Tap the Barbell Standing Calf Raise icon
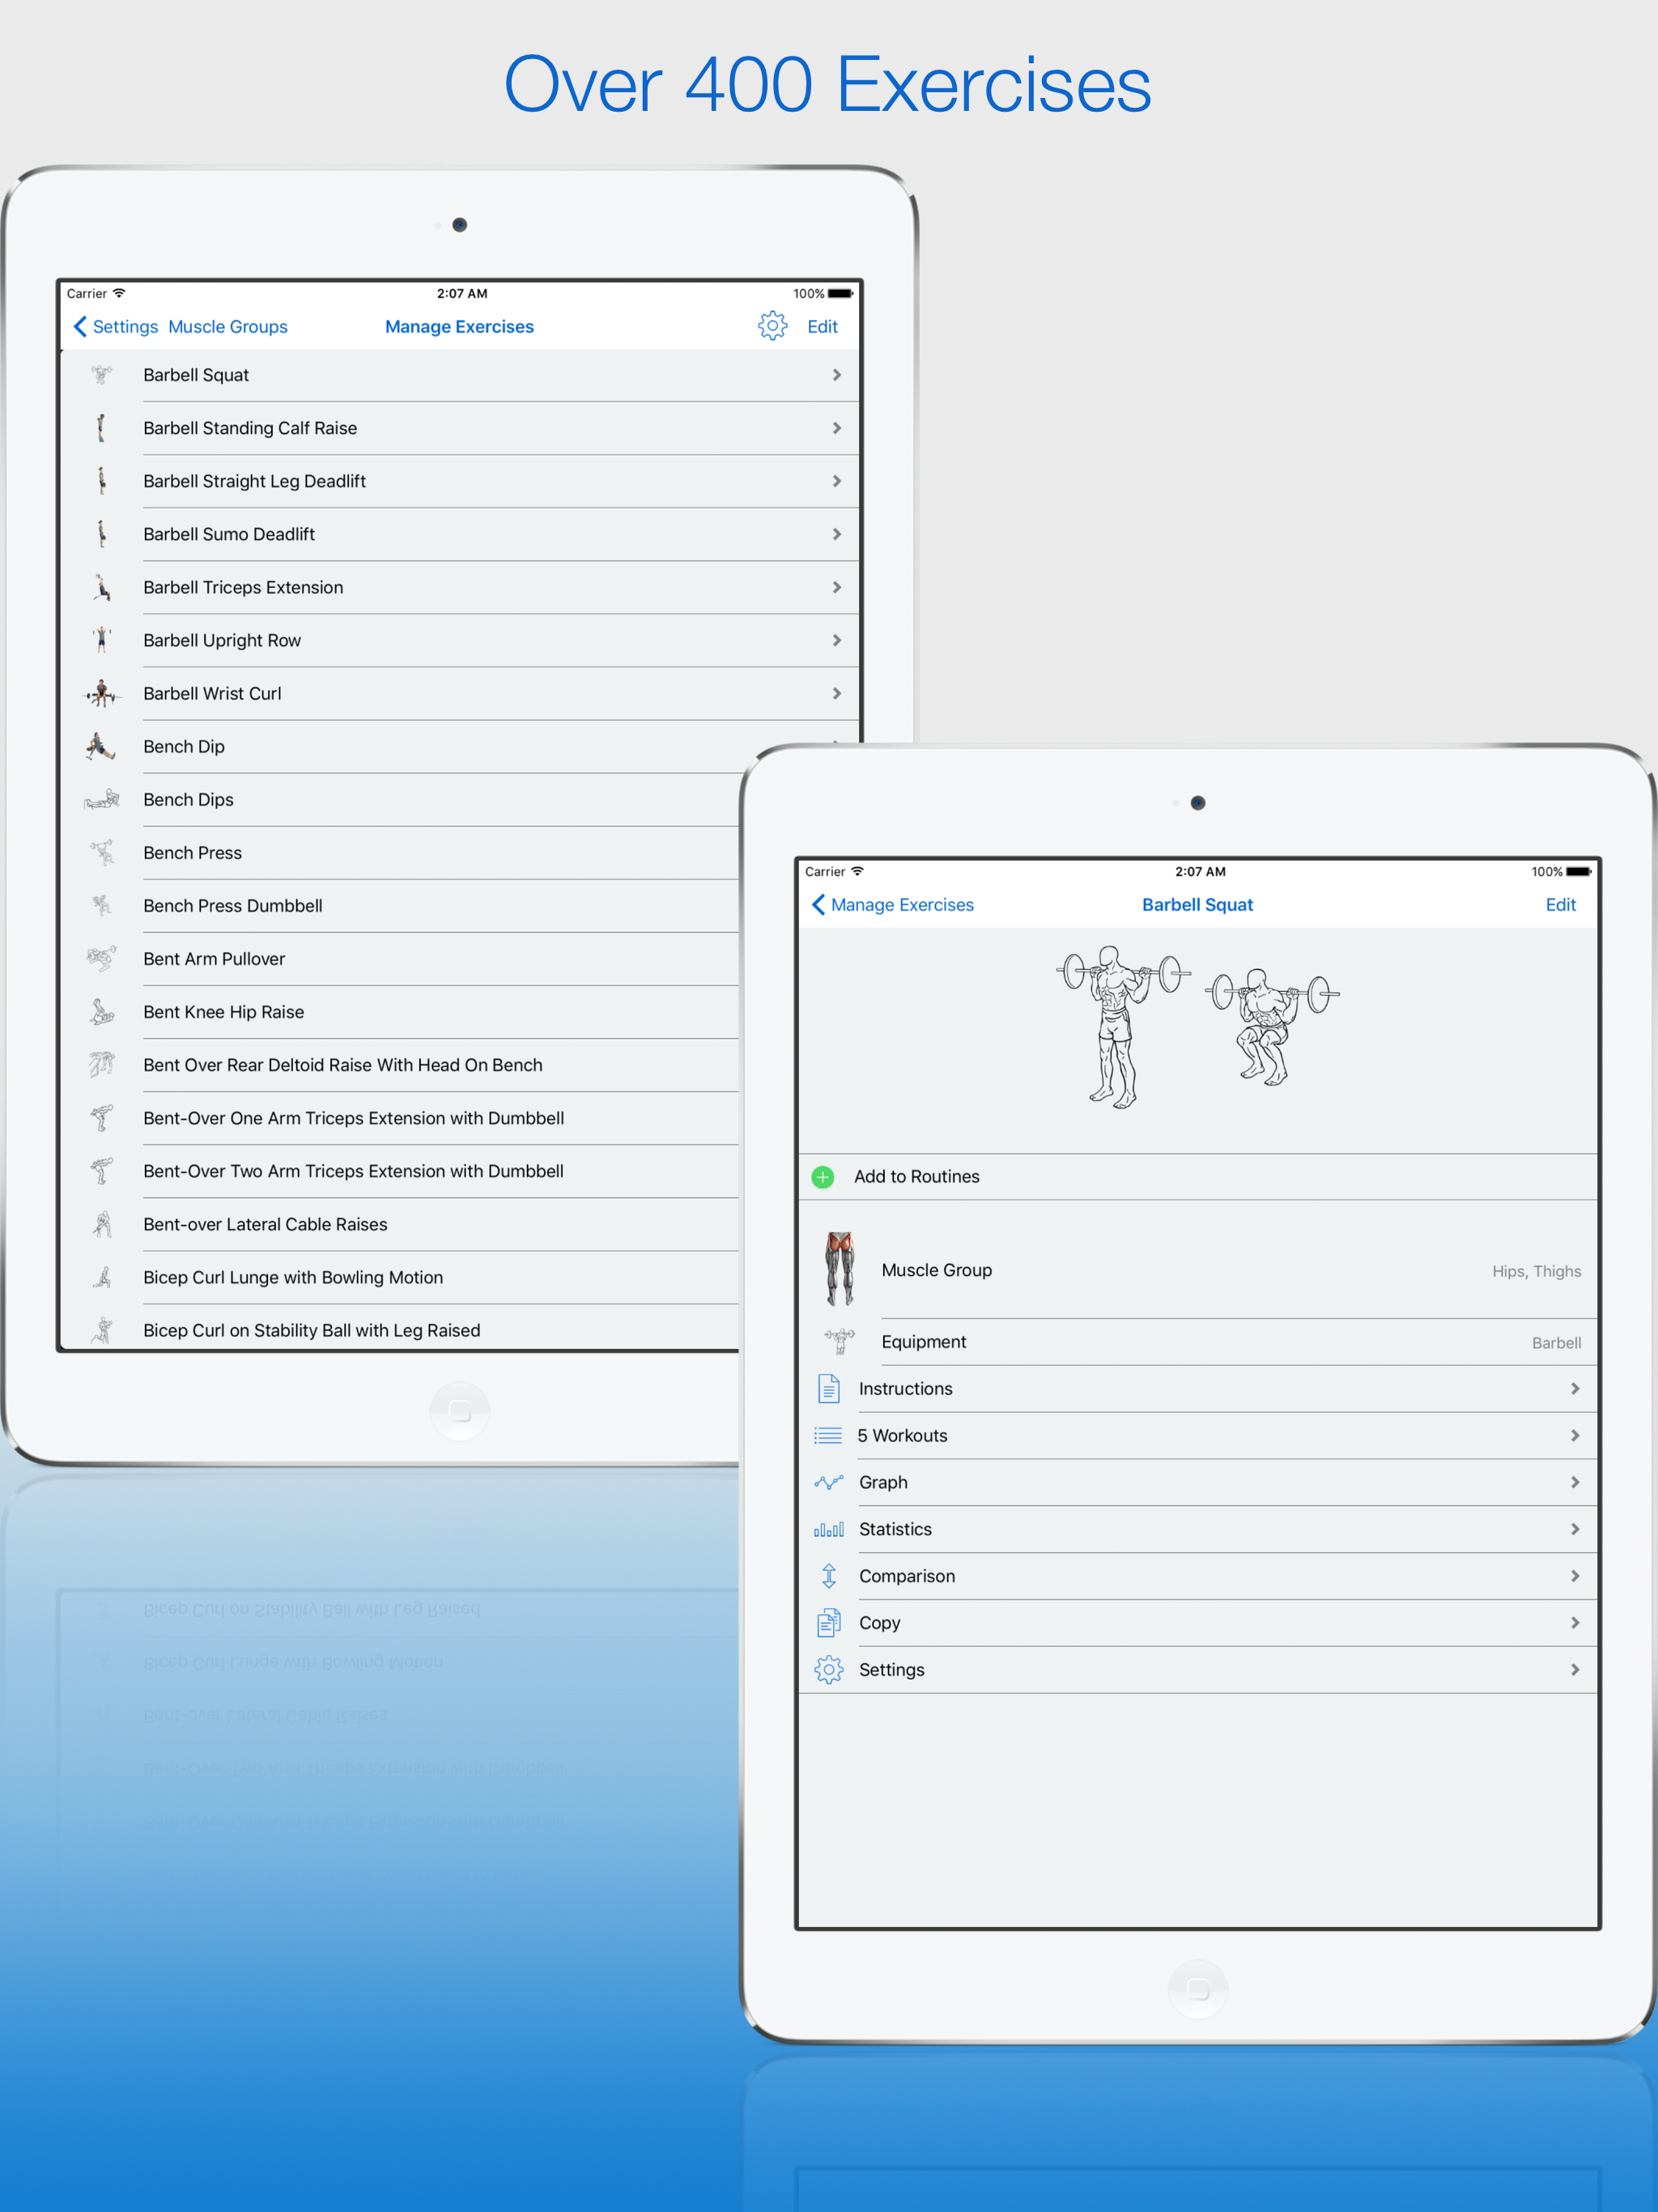This screenshot has height=2212, width=1658. [x=101, y=428]
